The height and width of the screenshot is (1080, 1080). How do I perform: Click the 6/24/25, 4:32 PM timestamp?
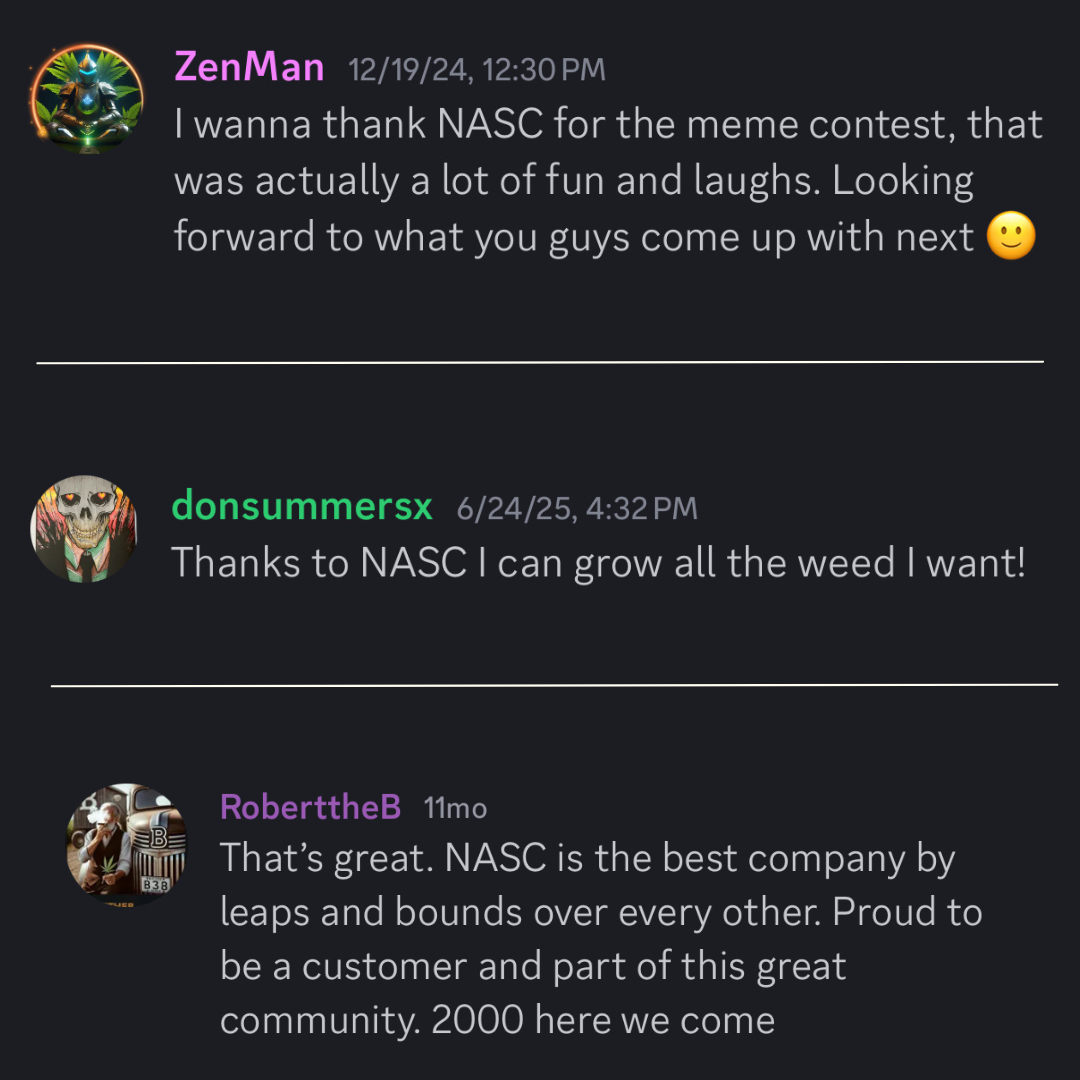click(577, 509)
